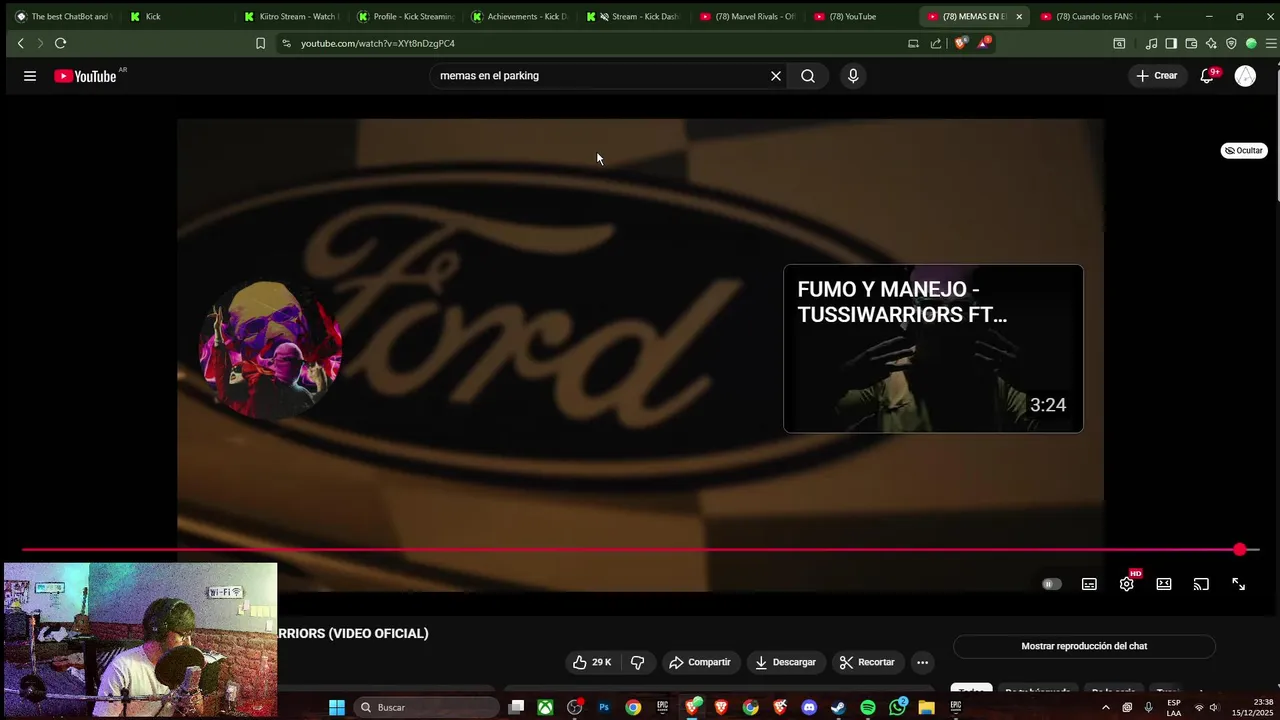Image resolution: width=1280 pixels, height=720 pixels.
Task: Open the browser main hamburger menu
Action: (x=1271, y=43)
